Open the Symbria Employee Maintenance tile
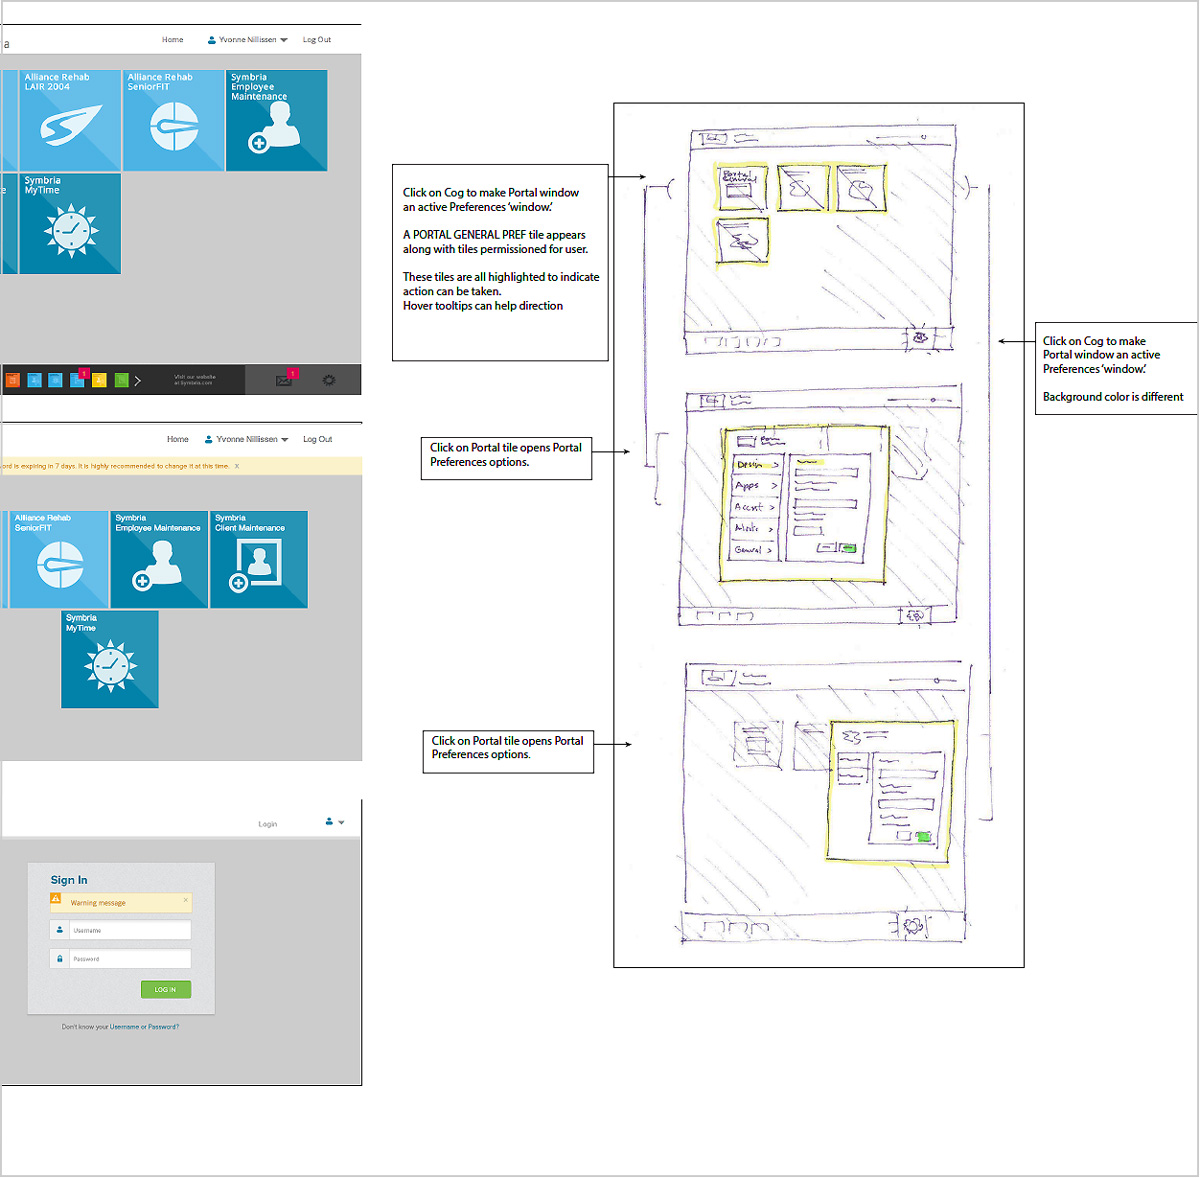 click(x=276, y=120)
